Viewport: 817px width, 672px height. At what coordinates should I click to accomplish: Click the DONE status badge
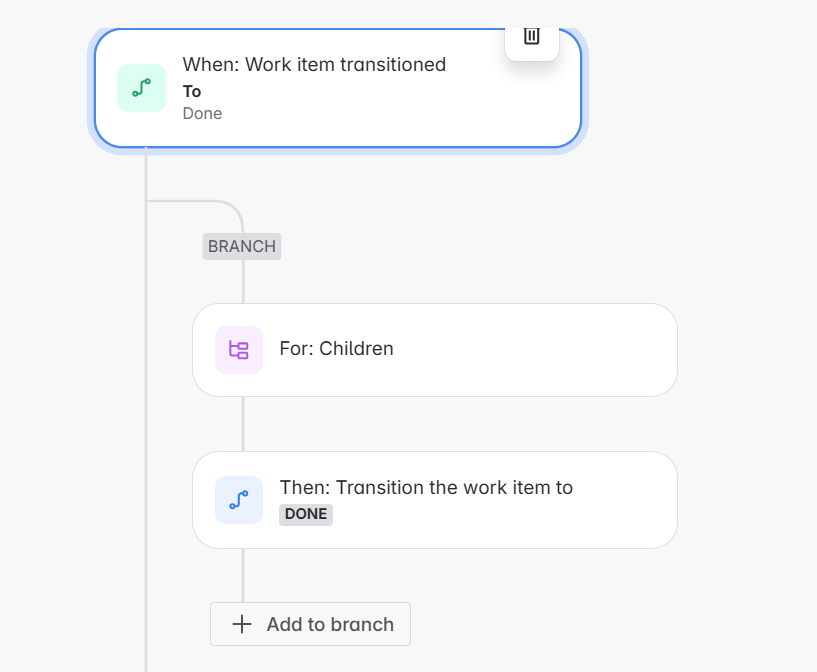306,514
